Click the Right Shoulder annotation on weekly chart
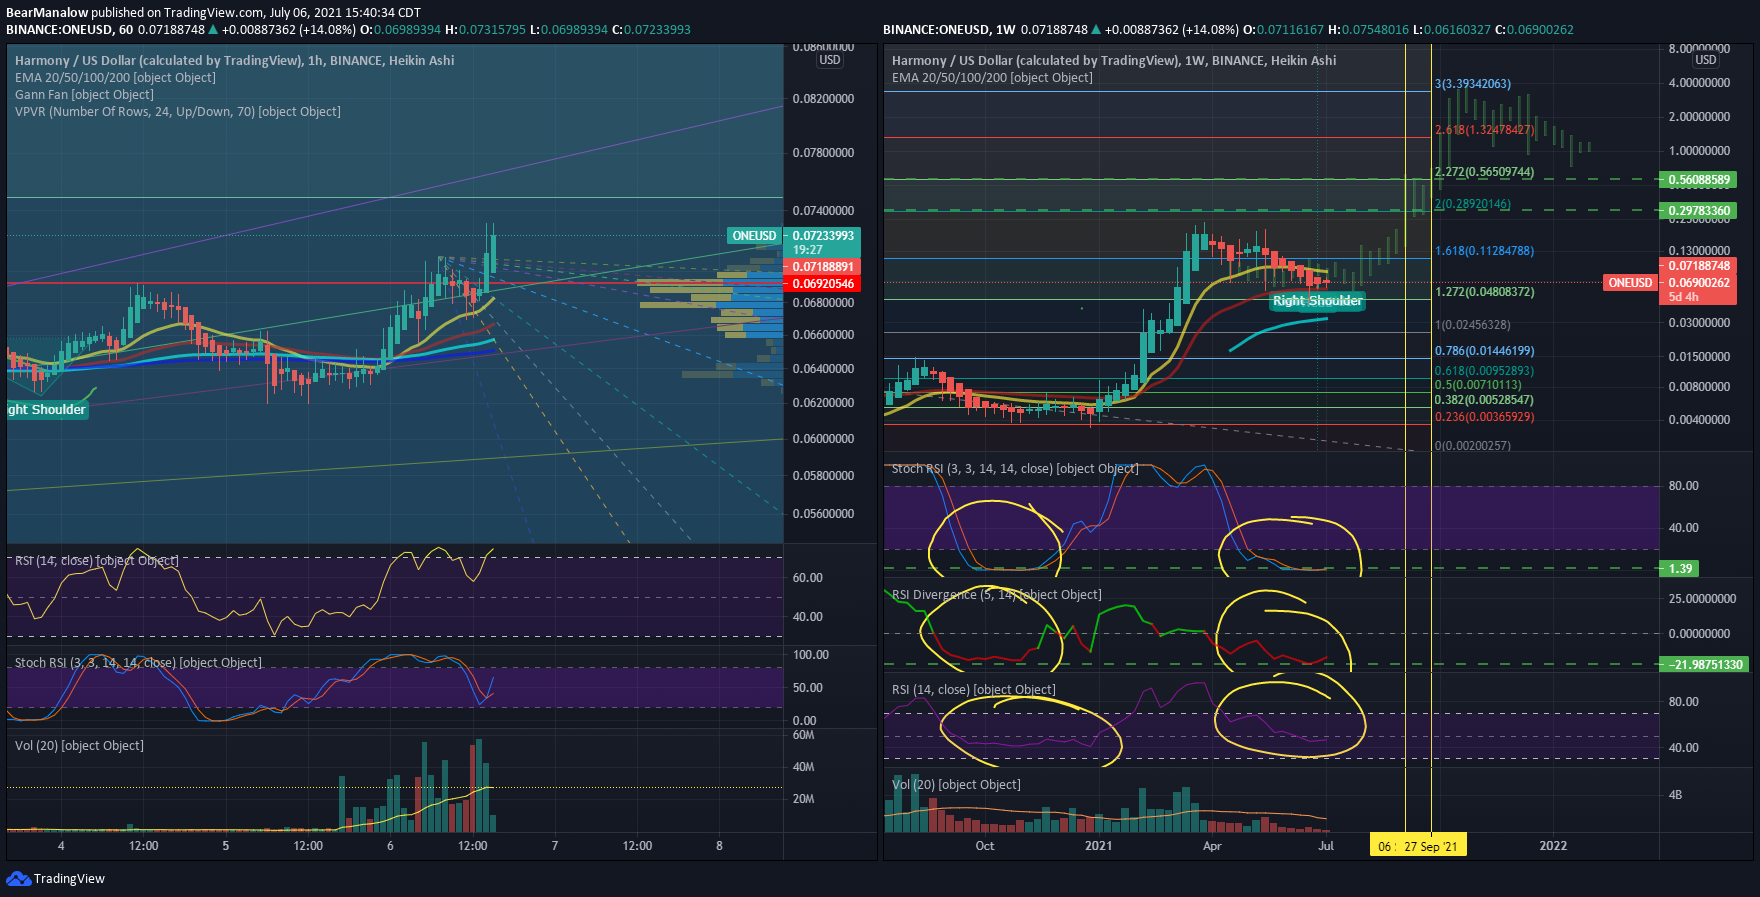Screen dimensions: 1760x897 [x=1317, y=301]
